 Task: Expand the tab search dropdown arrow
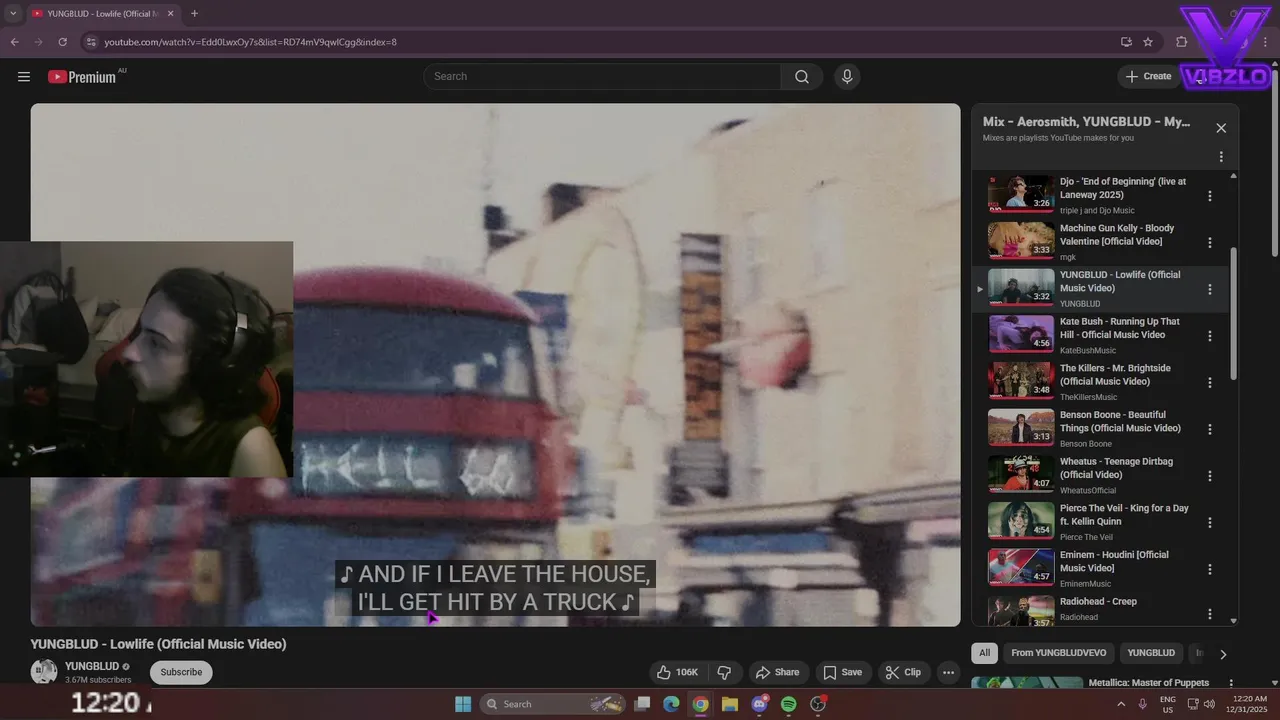13,14
